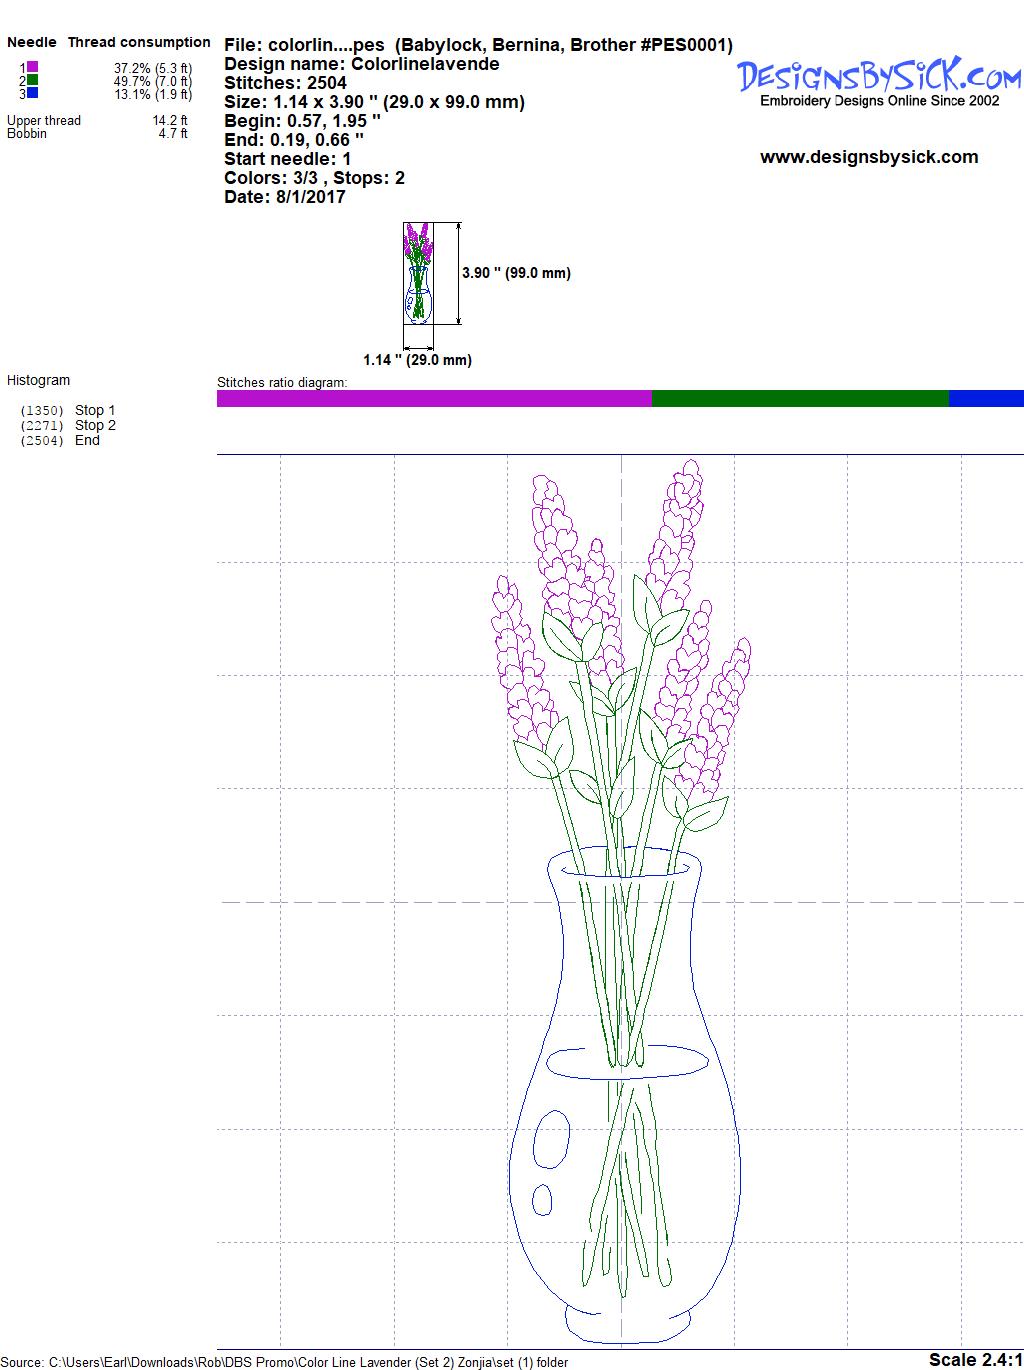Image resolution: width=1024 pixels, height=1370 pixels.
Task: Click the purple segment of stitches ratio bar
Action: point(434,399)
